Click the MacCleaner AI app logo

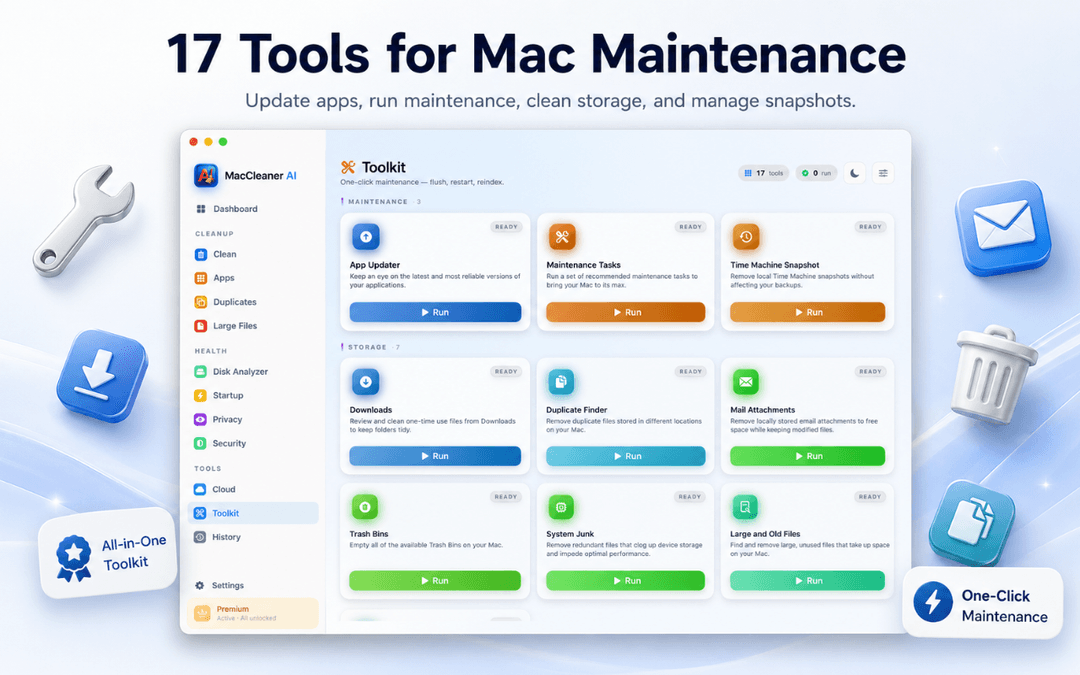pos(206,176)
